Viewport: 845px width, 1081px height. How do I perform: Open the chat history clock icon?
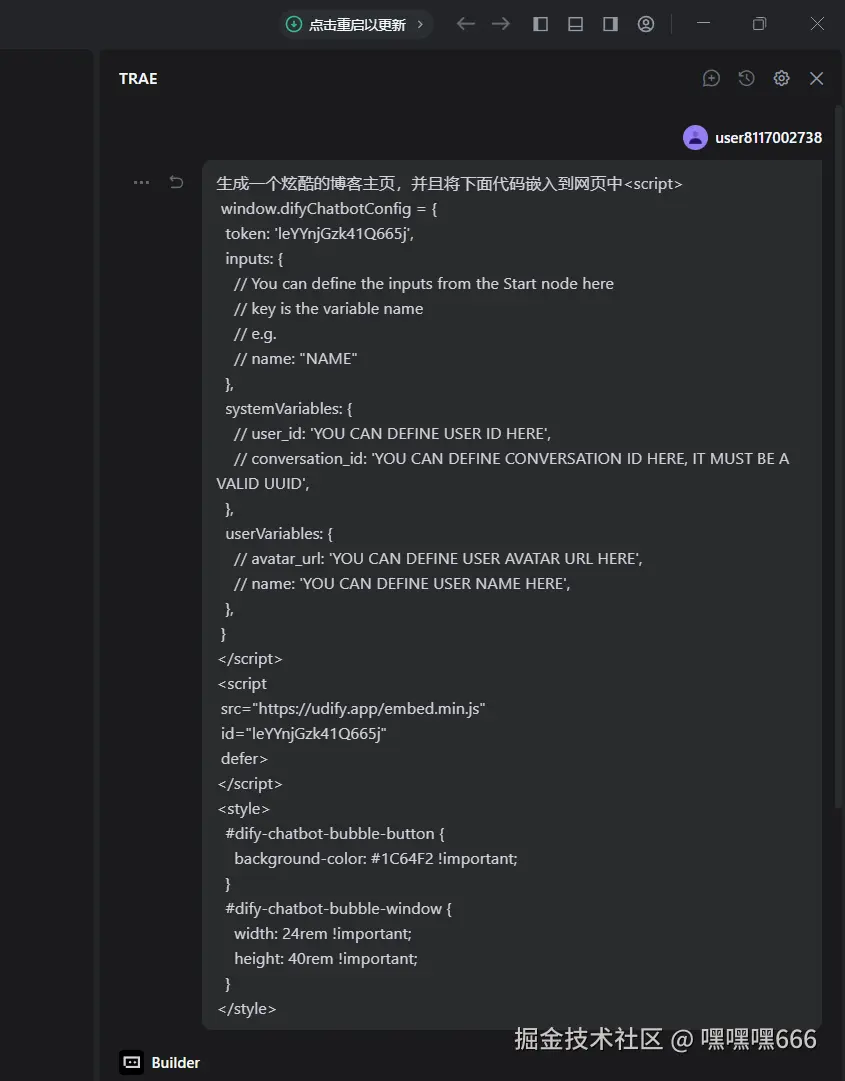[746, 79]
